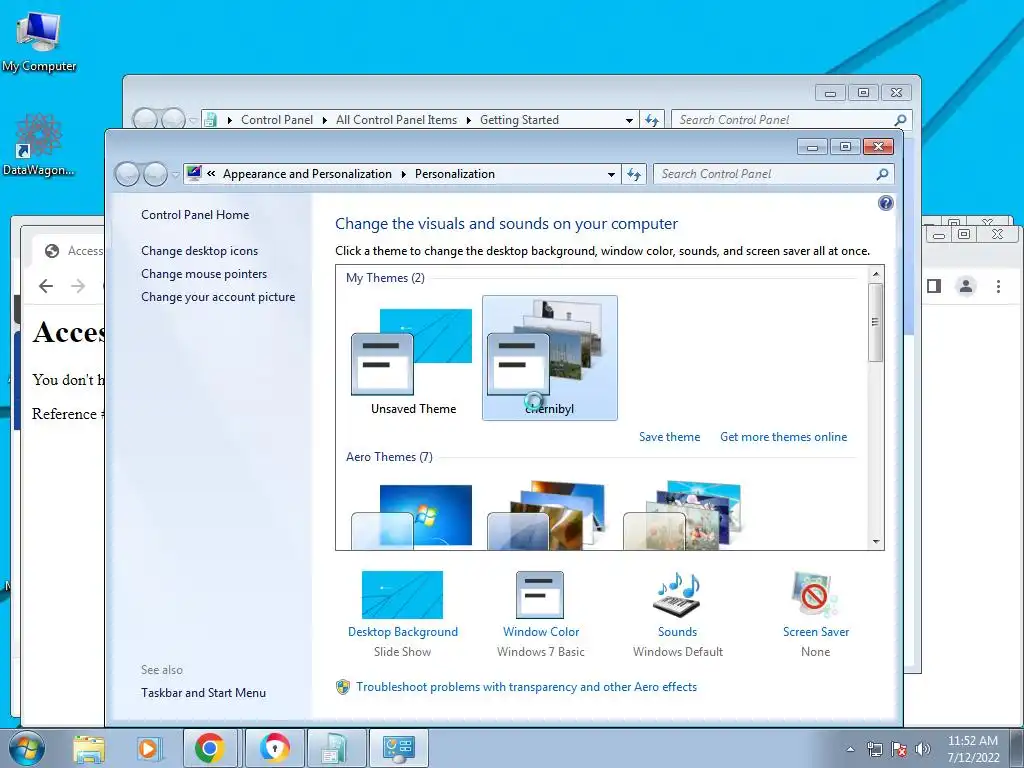The image size is (1024, 768).
Task: Click the search magnifier in Personalization window
Action: point(882,174)
